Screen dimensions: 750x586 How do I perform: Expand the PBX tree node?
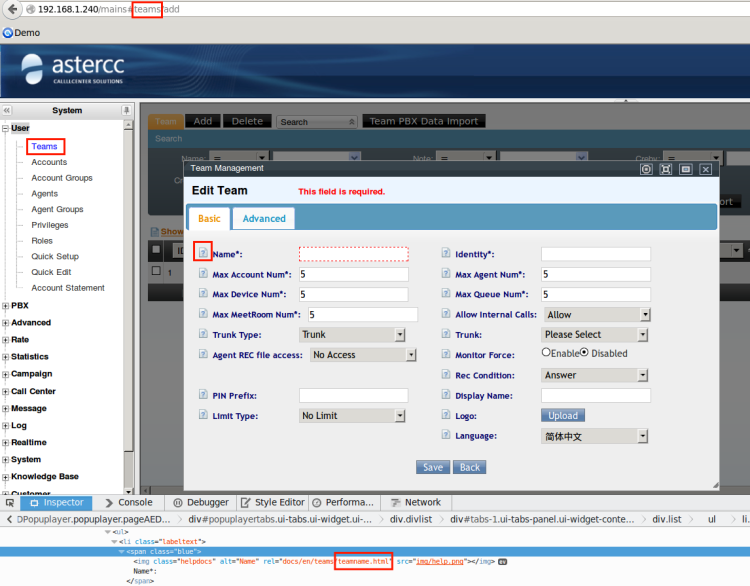pos(6,305)
